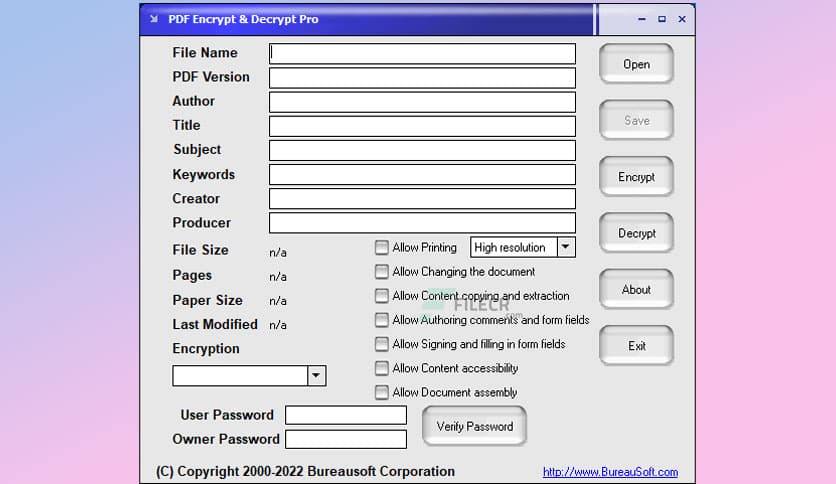Click the Exit button

point(636,346)
